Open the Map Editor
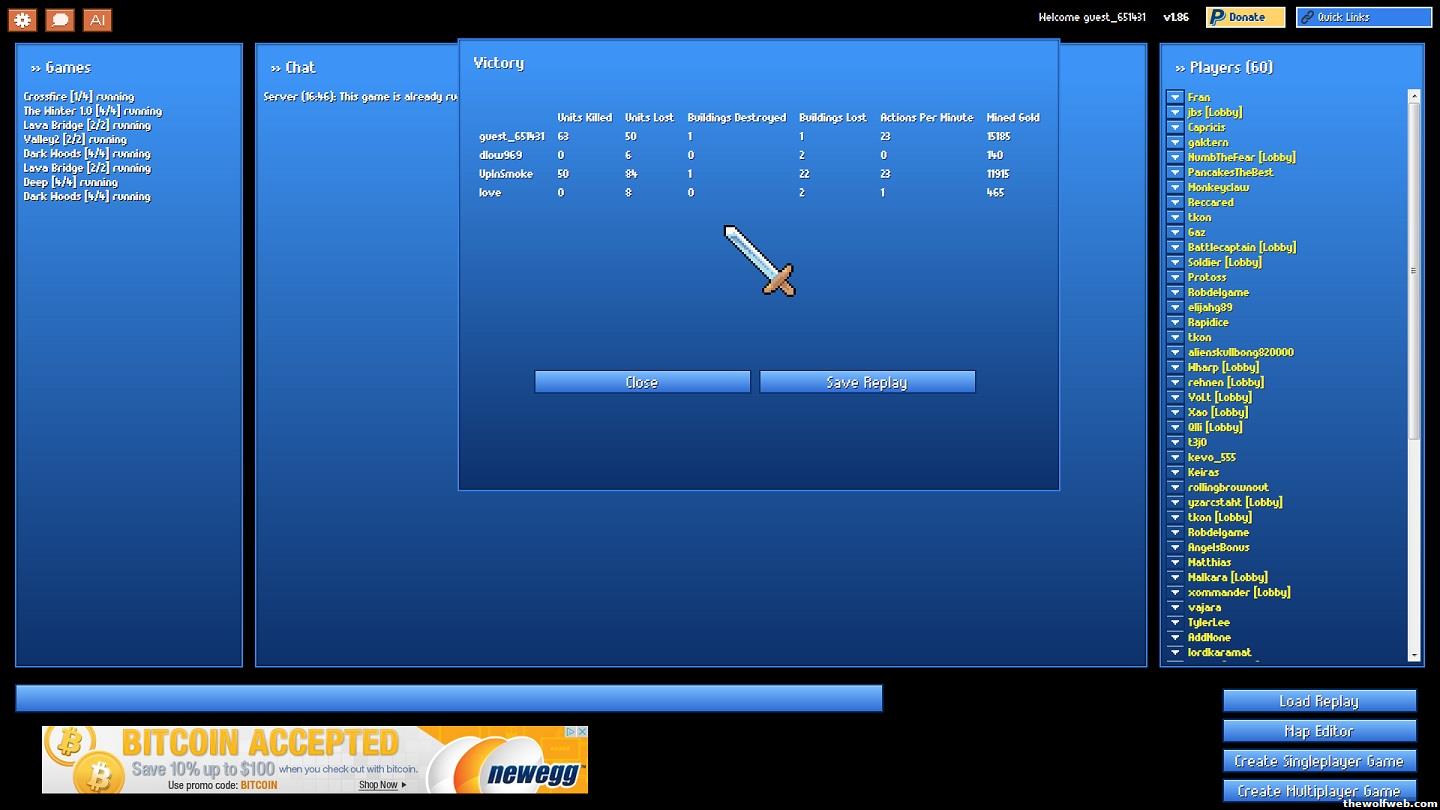The image size is (1440, 810). [x=1319, y=731]
